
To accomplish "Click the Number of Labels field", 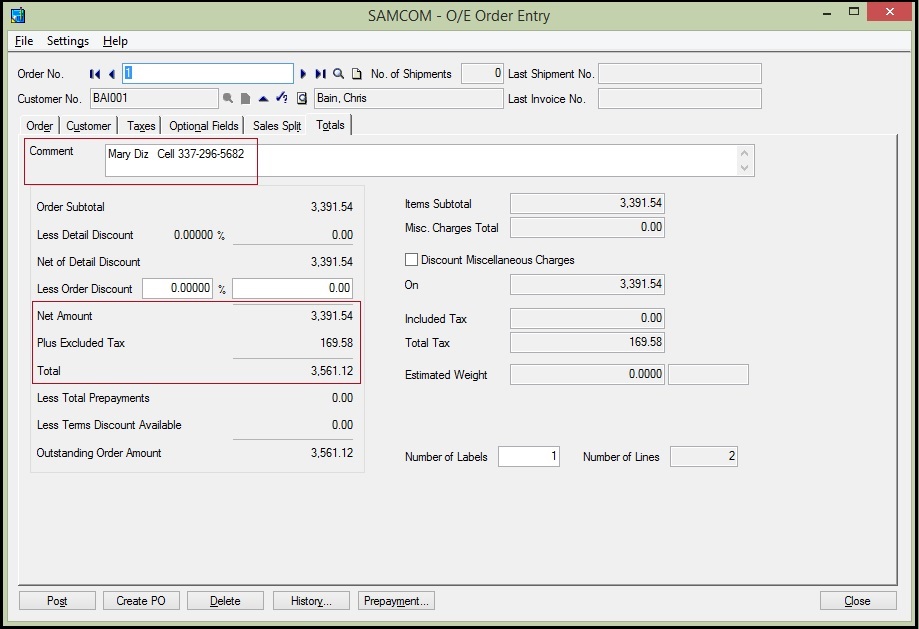I will click(x=529, y=457).
